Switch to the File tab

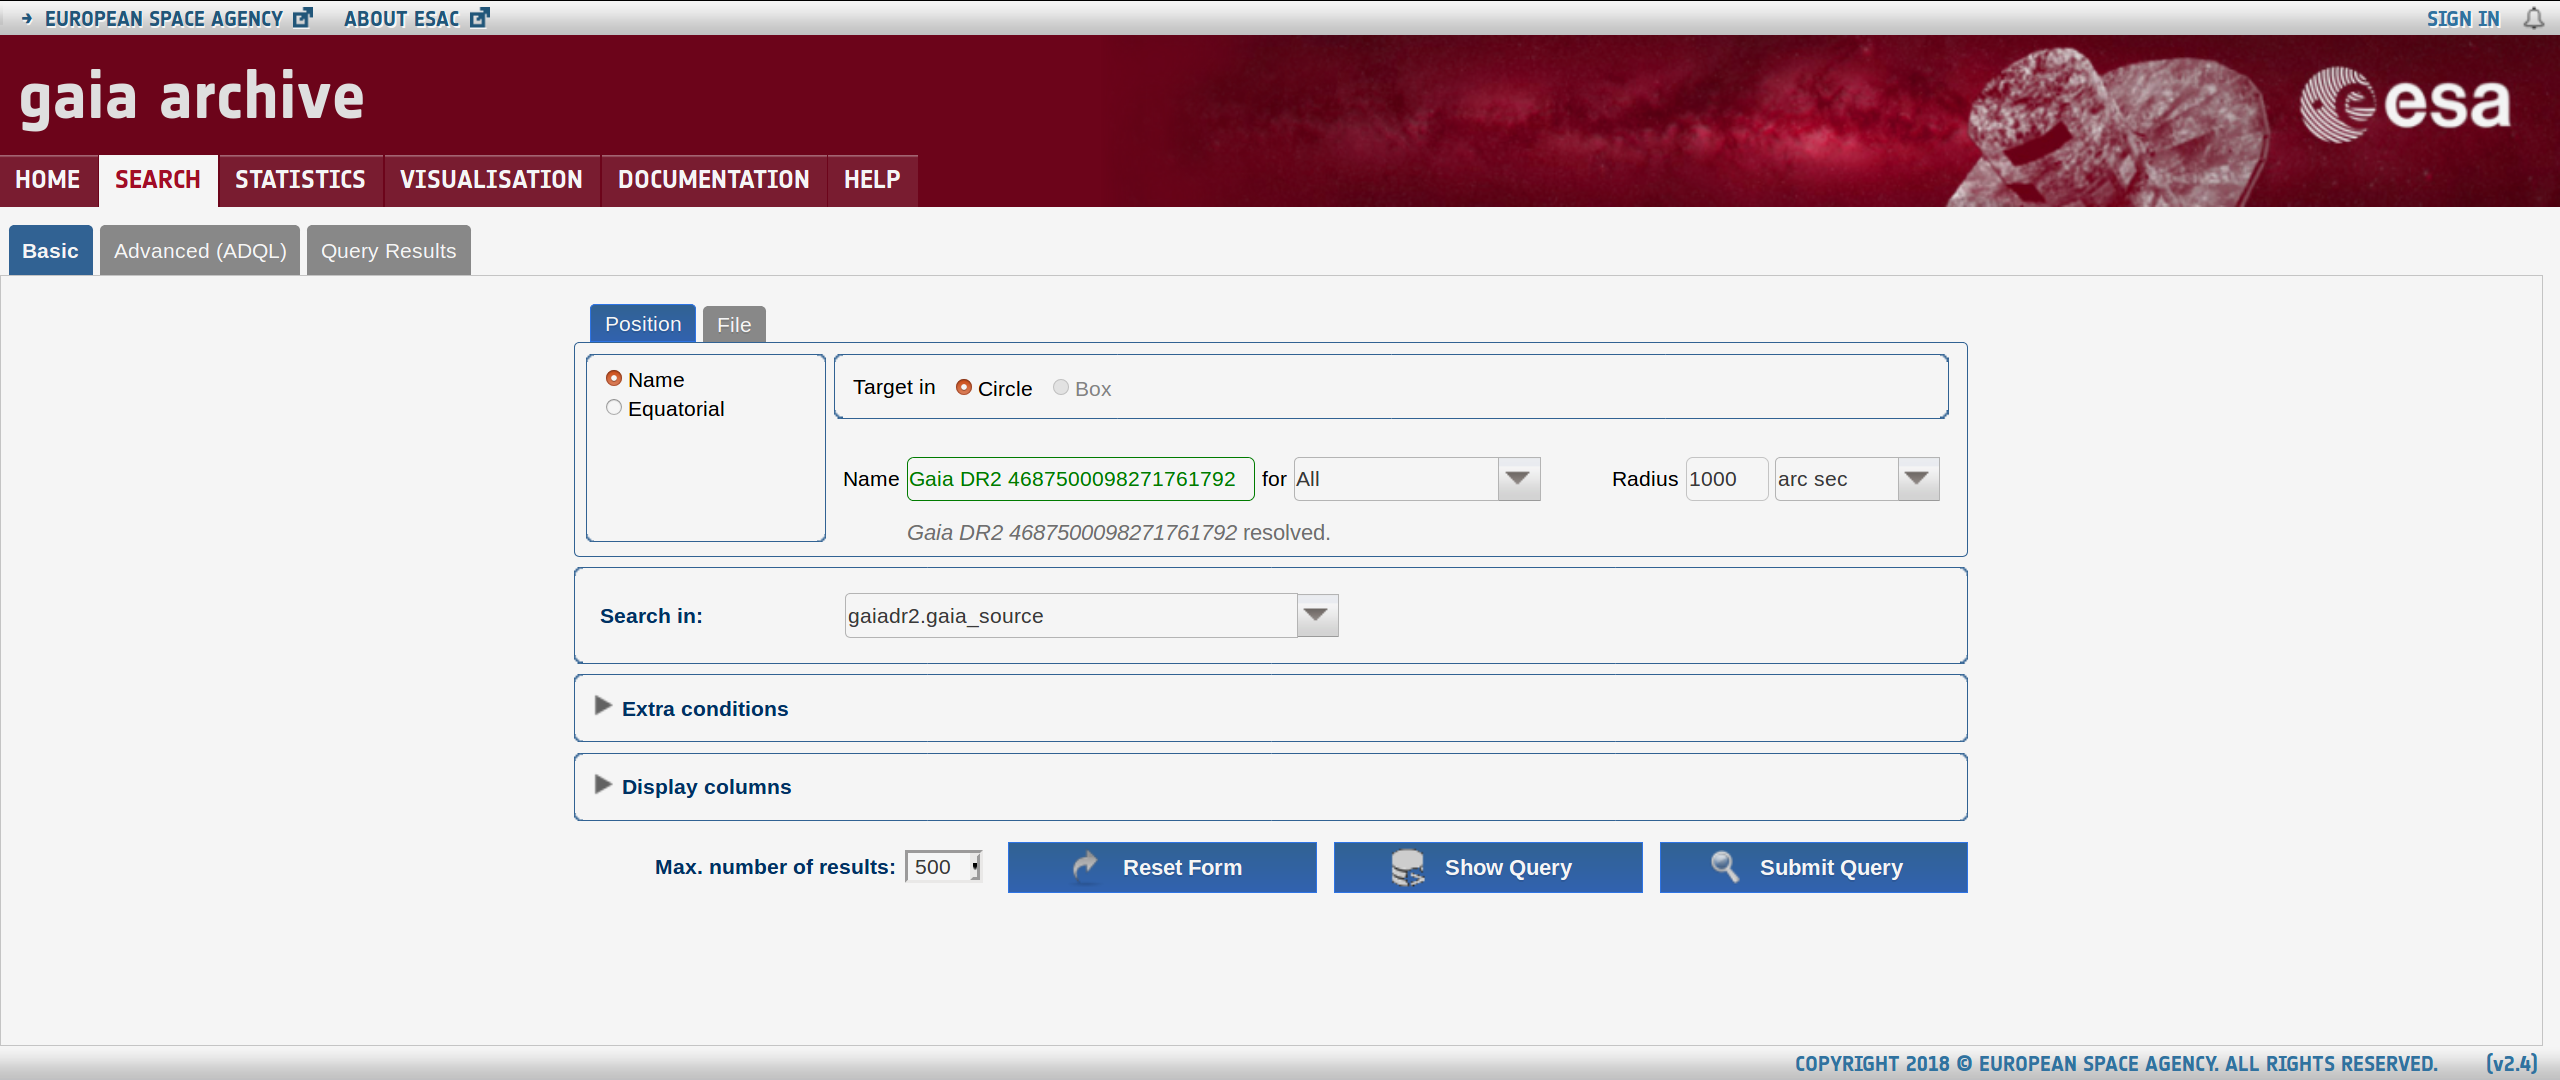(x=733, y=325)
